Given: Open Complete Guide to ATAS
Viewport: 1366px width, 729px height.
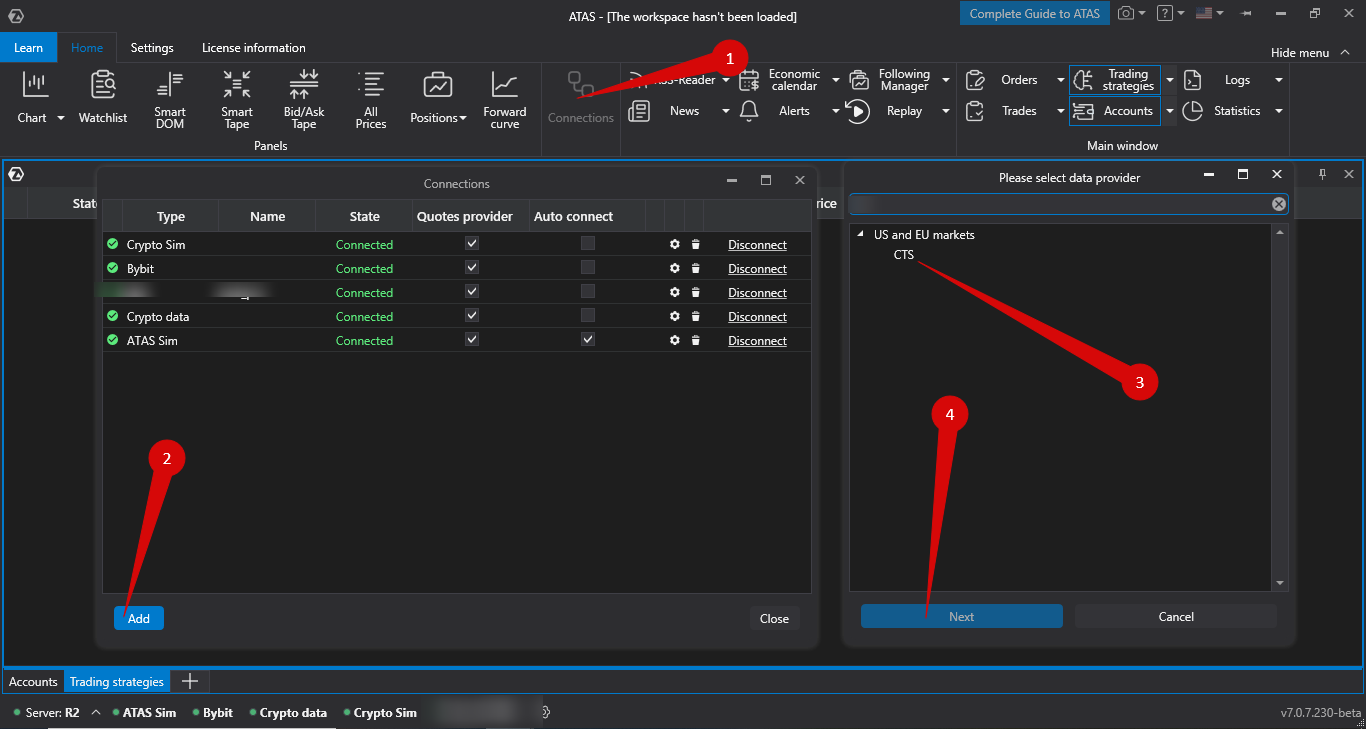Looking at the screenshot, I should 1034,14.
